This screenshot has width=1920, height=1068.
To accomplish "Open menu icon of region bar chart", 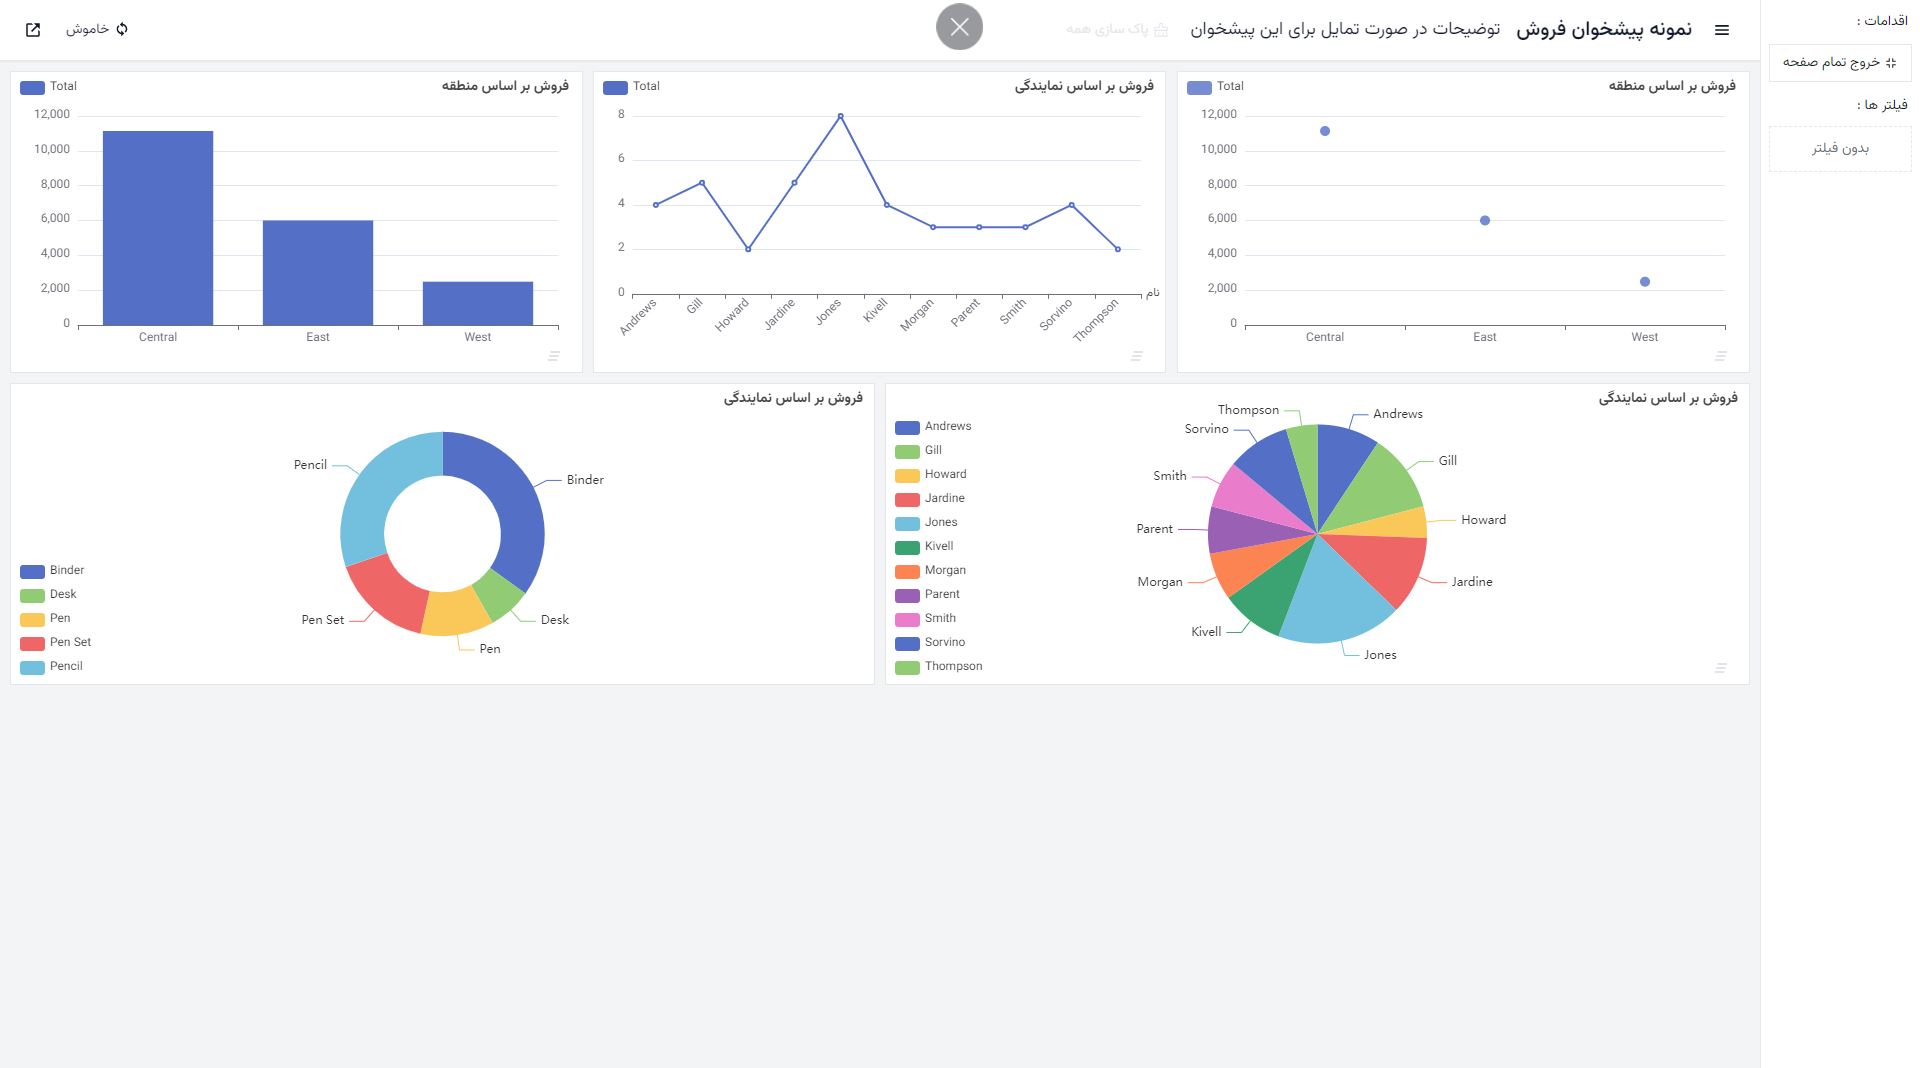I will (554, 356).
